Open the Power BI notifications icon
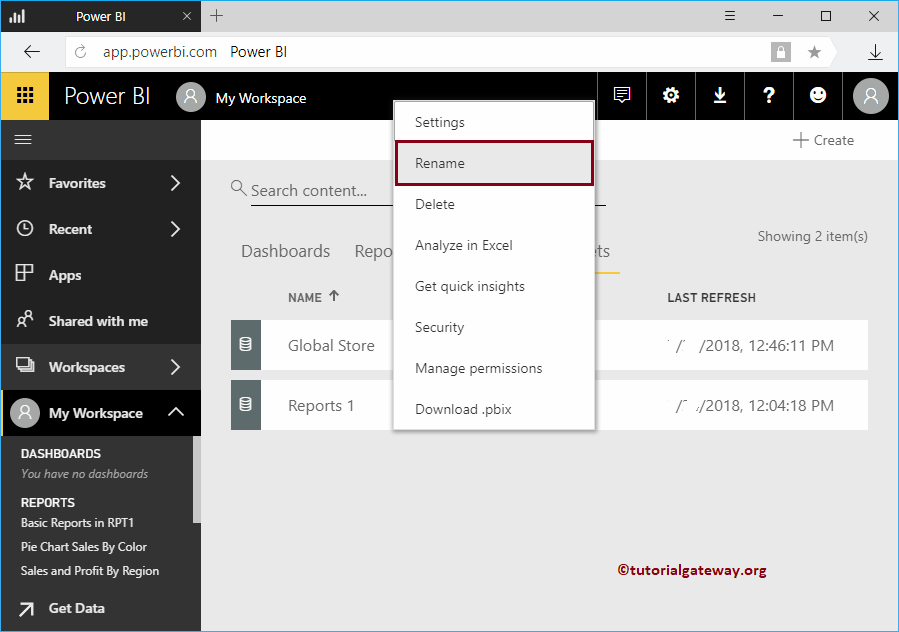 [x=621, y=95]
